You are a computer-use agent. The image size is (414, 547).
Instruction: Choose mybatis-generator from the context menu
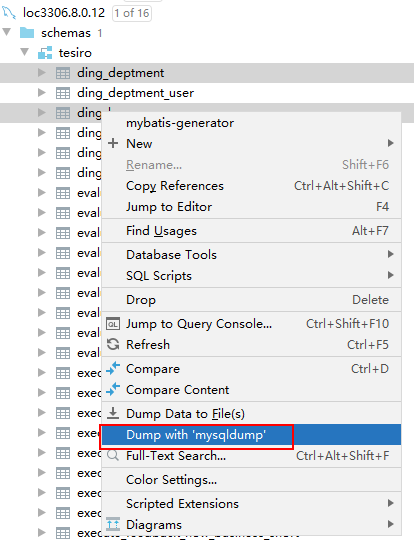251,123
